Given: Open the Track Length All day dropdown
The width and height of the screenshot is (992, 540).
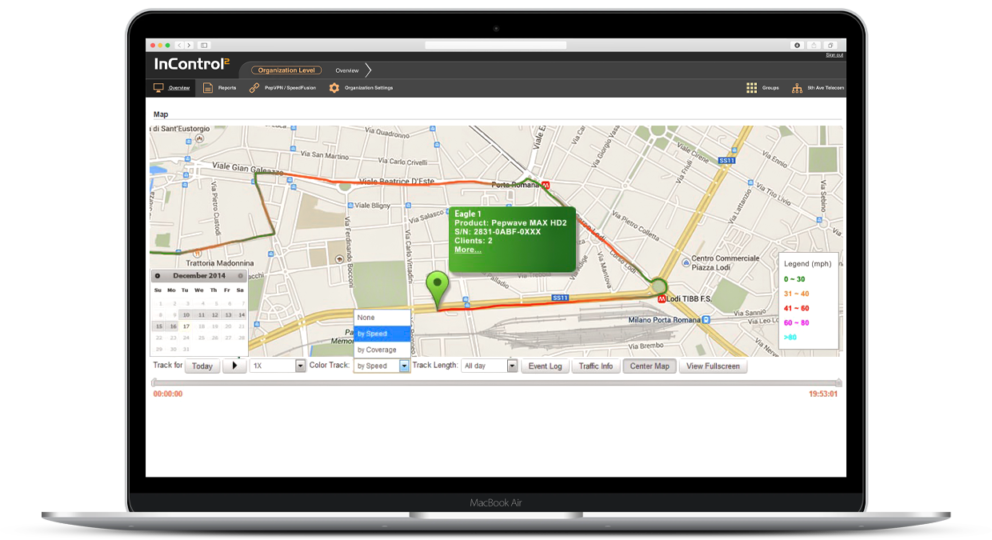Looking at the screenshot, I should (x=489, y=365).
